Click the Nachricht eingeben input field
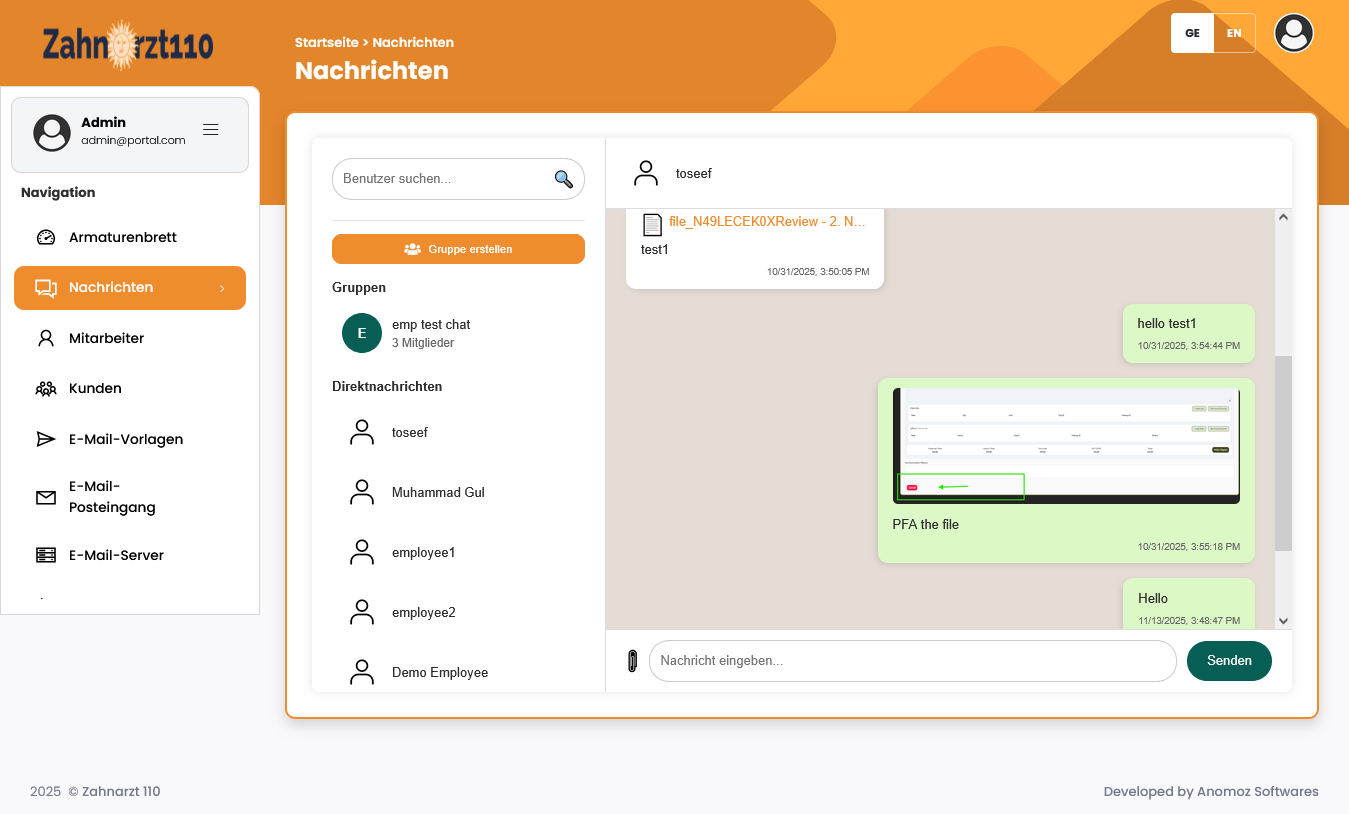 (x=912, y=660)
